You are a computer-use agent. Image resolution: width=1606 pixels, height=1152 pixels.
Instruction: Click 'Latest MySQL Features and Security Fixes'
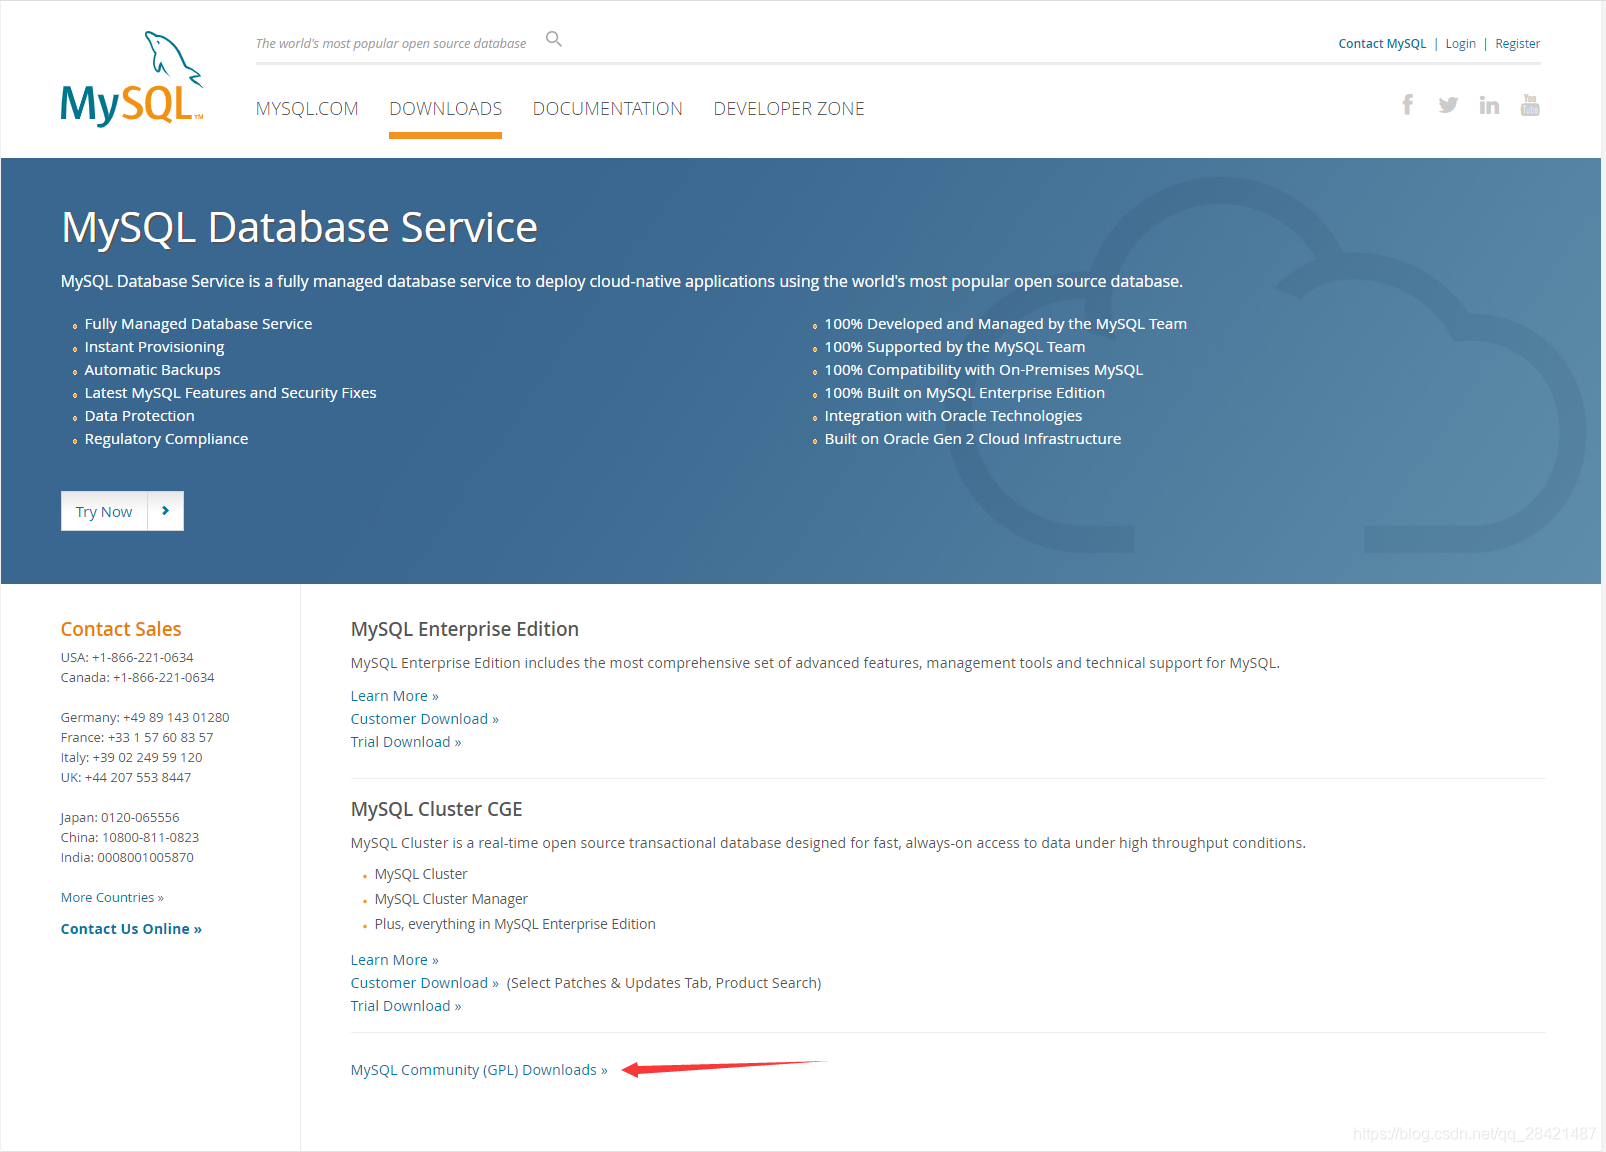[230, 393]
